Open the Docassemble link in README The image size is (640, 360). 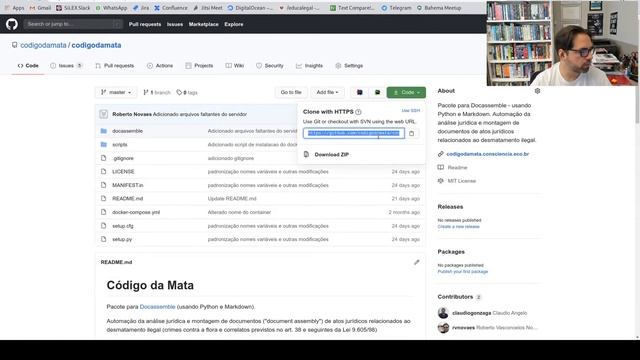157,307
